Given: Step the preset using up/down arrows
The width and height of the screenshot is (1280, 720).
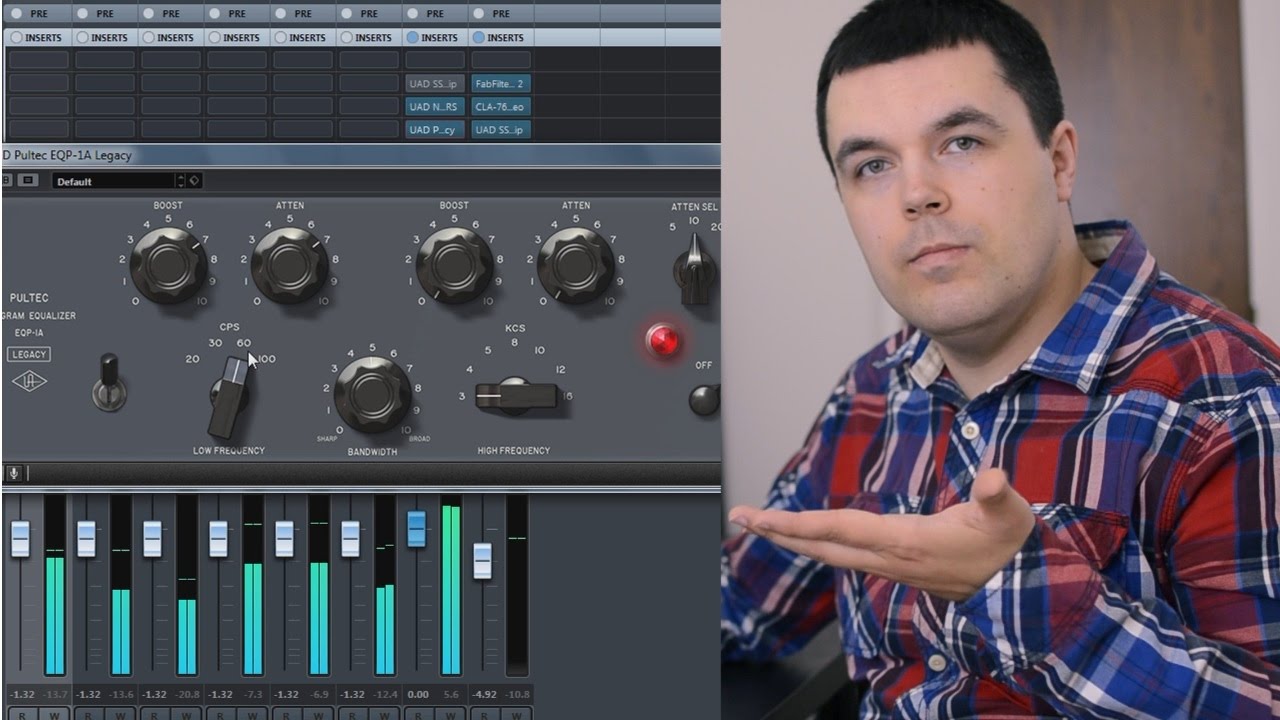Looking at the screenshot, I should point(181,181).
